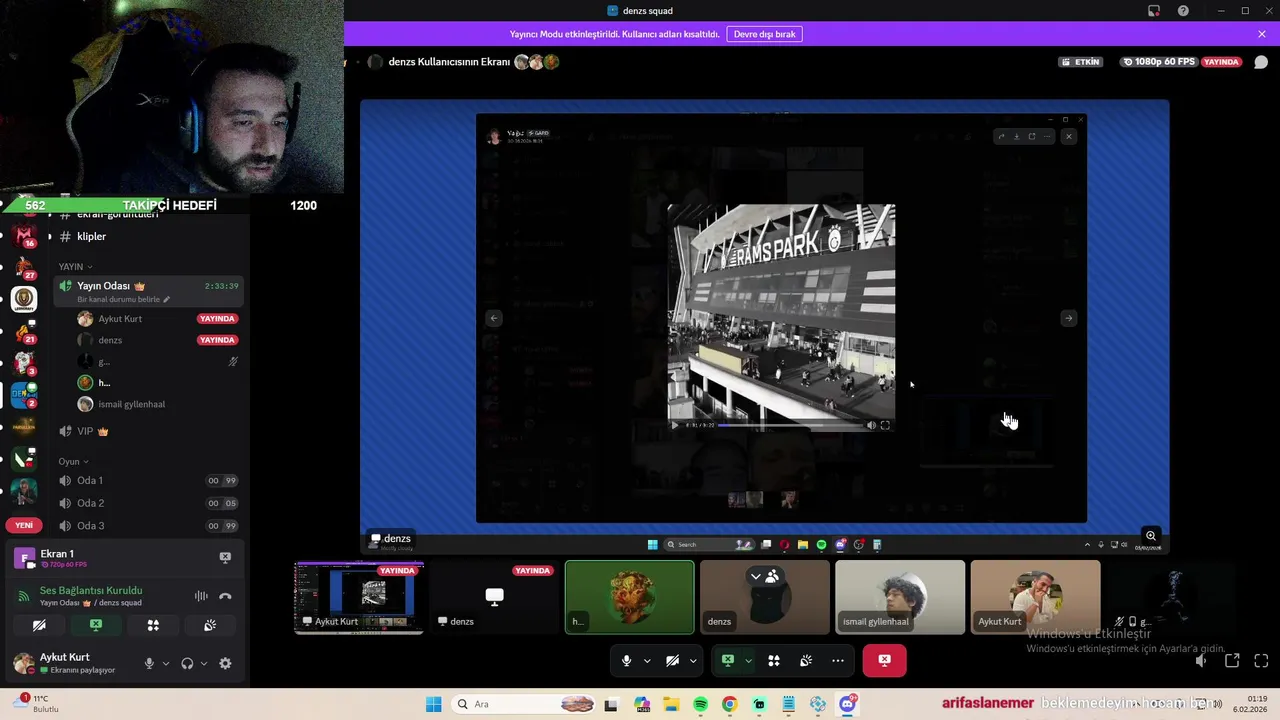Open Spotify from the taskbar
The image size is (1280, 720).
point(700,704)
